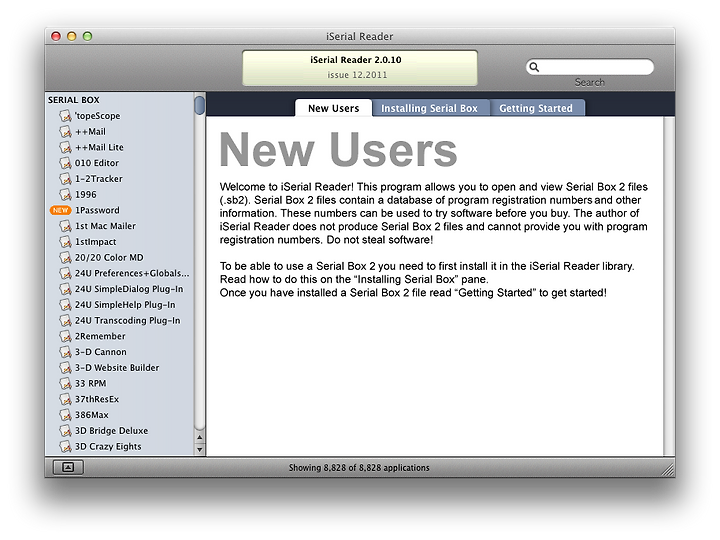Viewport: 720px width, 540px height.
Task: Open the Getting Started tab
Action: (537, 108)
